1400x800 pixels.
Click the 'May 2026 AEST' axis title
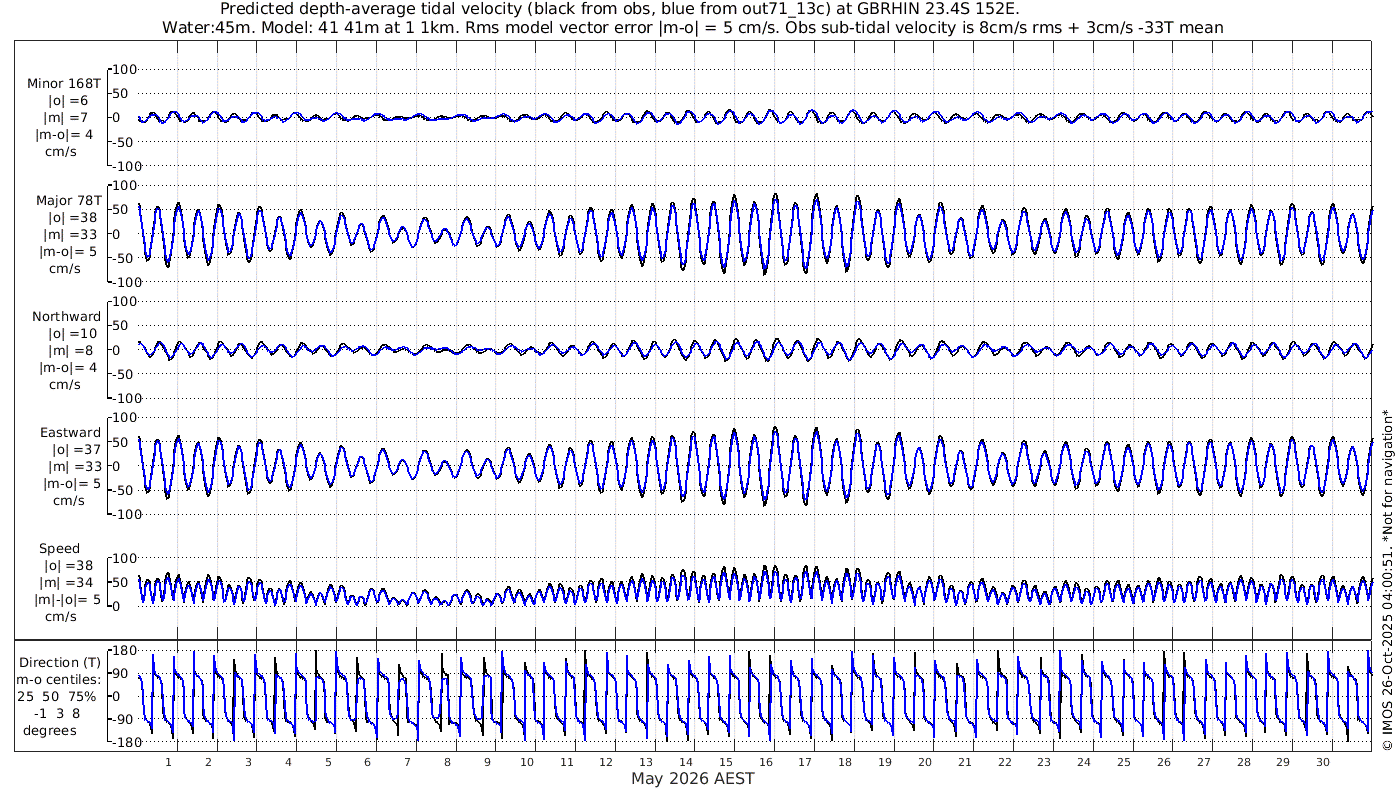(692, 778)
